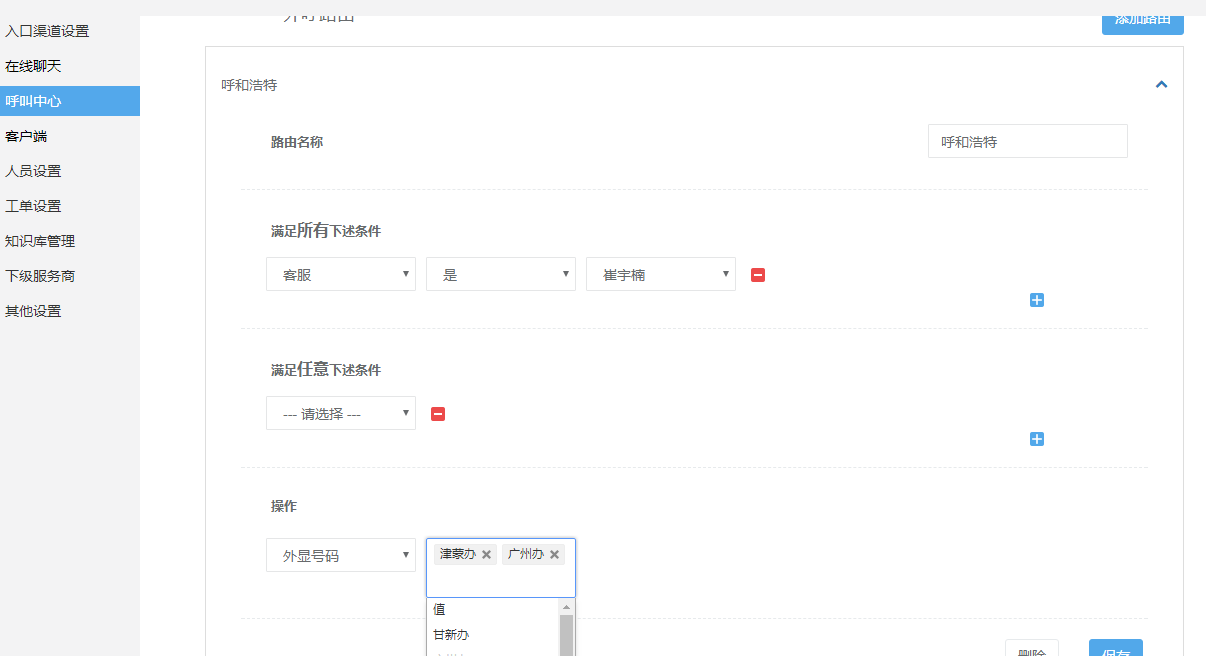The image size is (1206, 656).
Task: Open 其他设置 in the sidebar
Action: (x=33, y=311)
